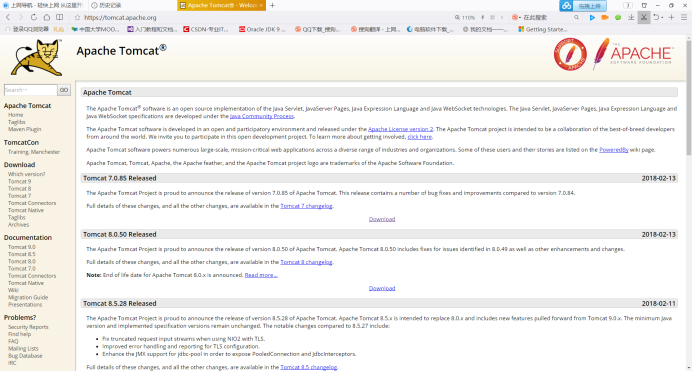Click Read more about Tomcat 8.0.x end of life
Image resolution: width=693 pixels, height=372 pixels.
261,275
